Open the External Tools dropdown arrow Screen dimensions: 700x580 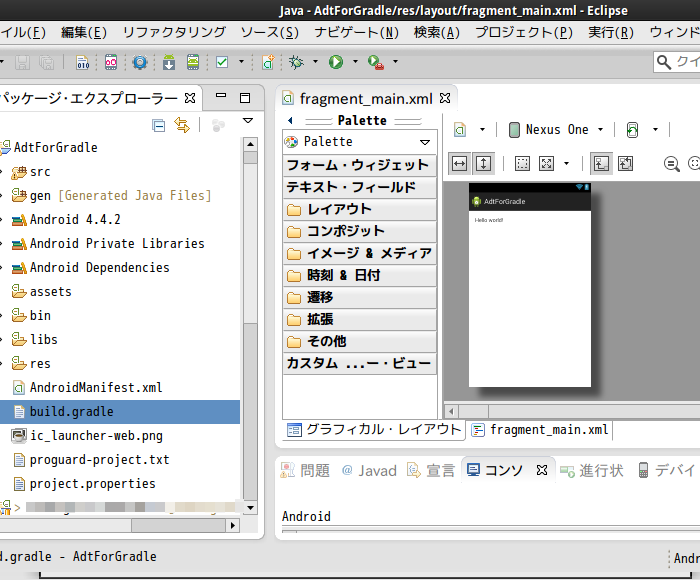point(396,61)
